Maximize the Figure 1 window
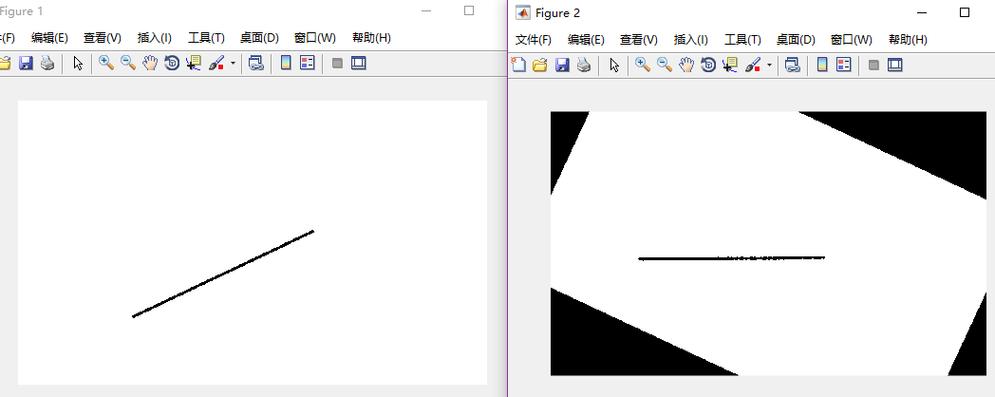Screen dimensions: 995x397 coord(469,11)
